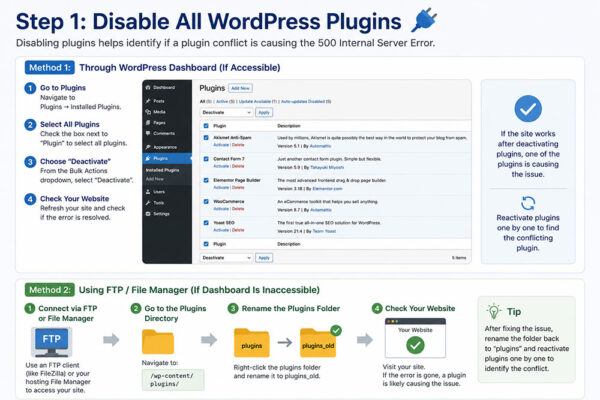The width and height of the screenshot is (600, 400).
Task: Click the items count in table footer
Action: [459, 258]
